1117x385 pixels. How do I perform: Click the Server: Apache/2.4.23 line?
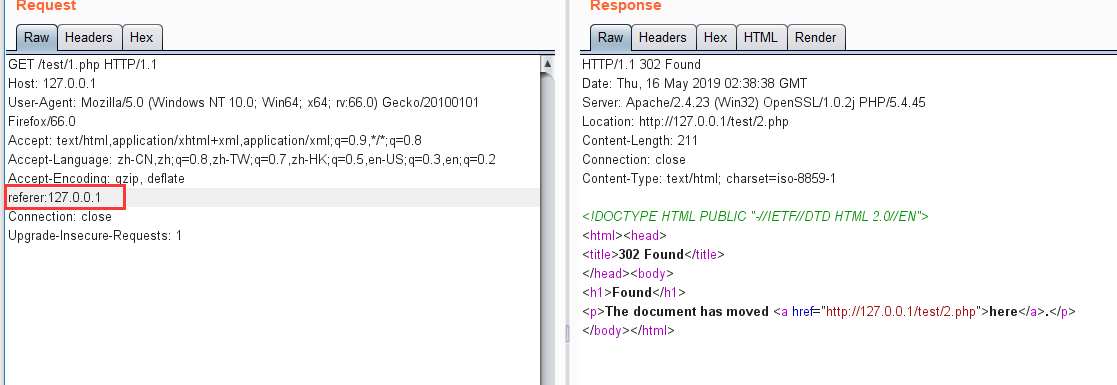tap(754, 103)
